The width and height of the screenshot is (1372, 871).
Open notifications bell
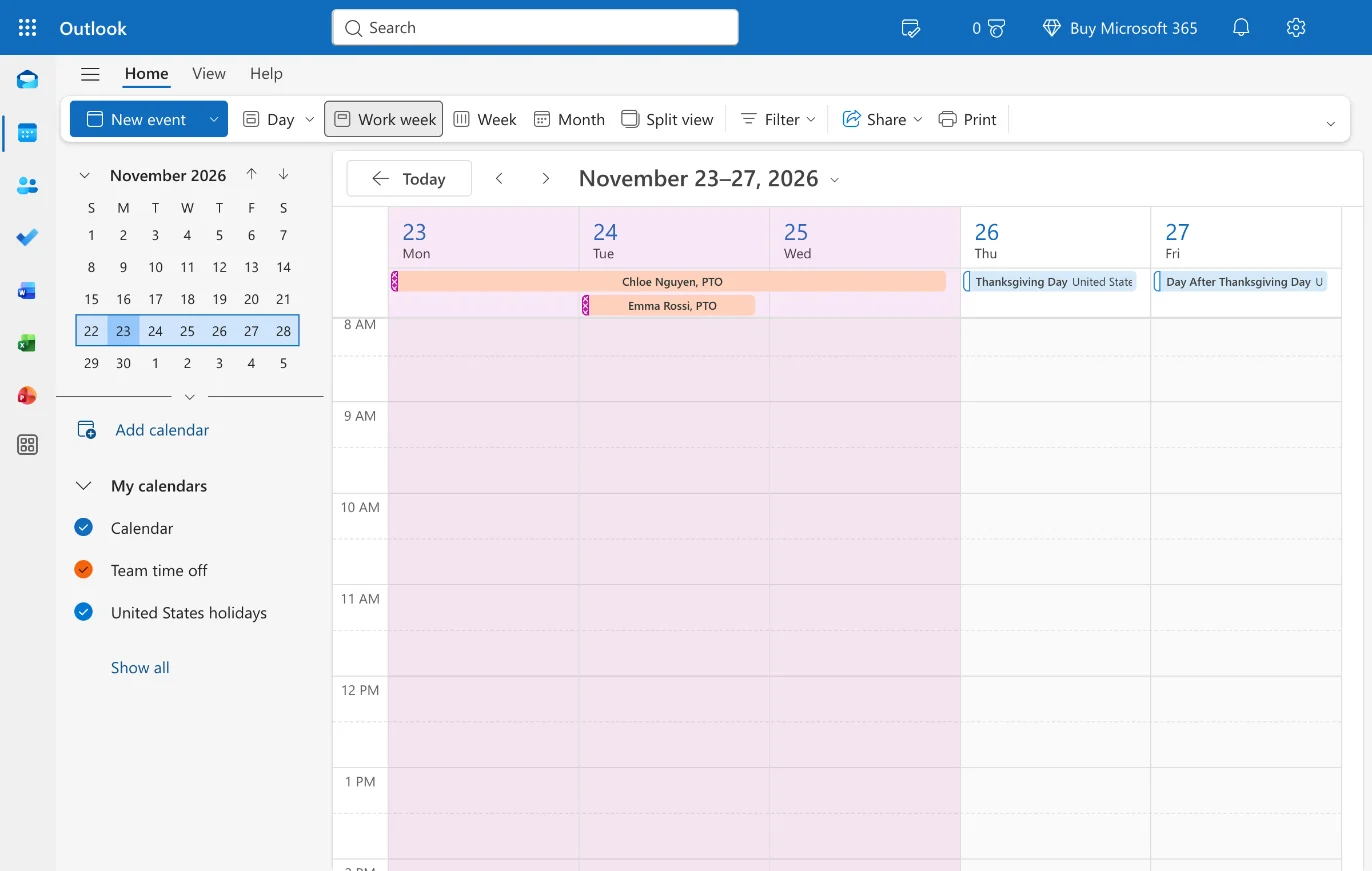[1241, 28]
